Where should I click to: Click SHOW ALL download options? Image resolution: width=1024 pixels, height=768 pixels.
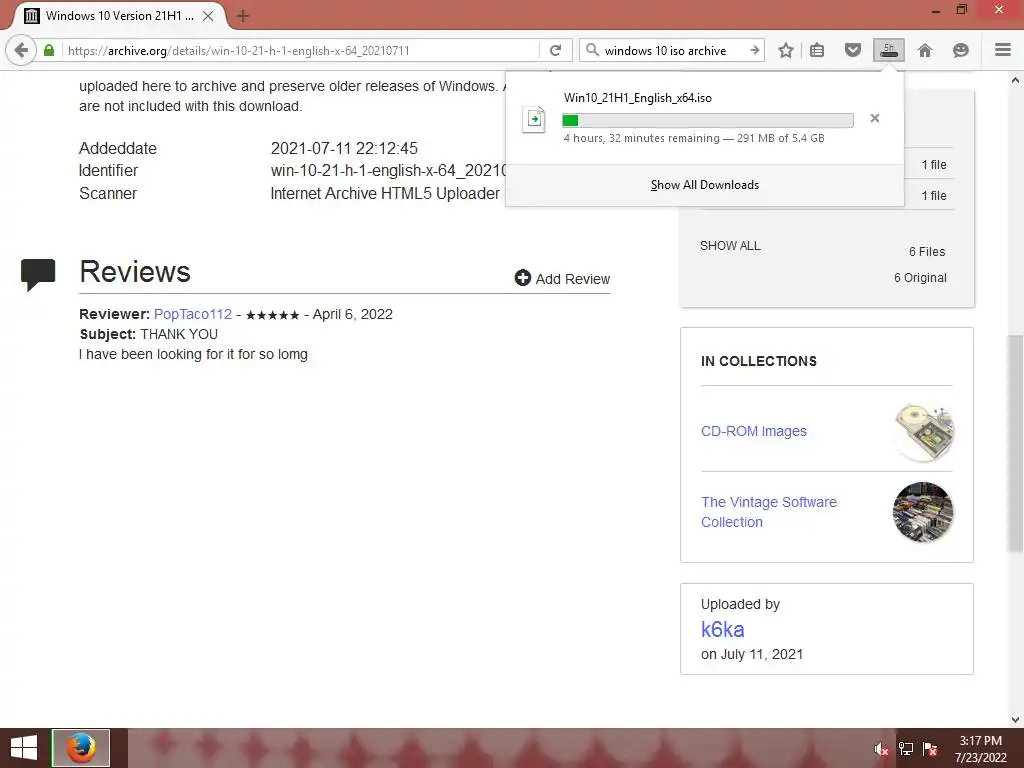tap(730, 246)
